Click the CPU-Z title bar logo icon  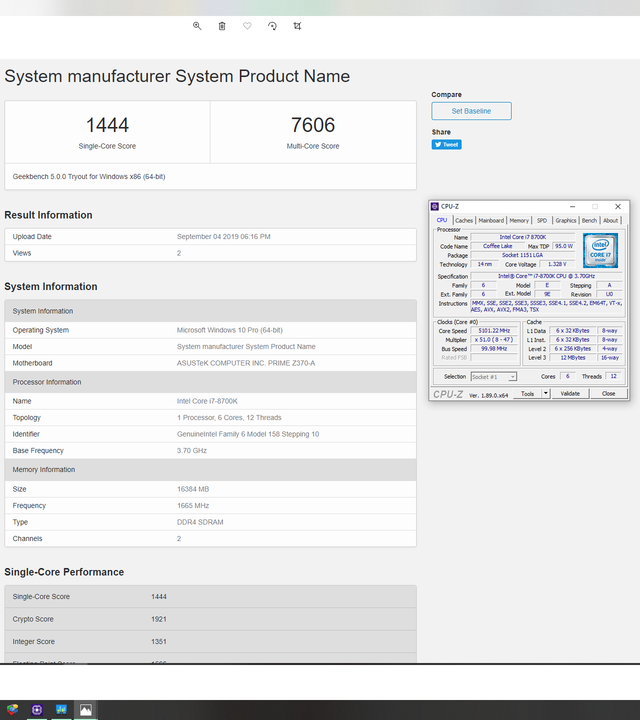(435, 207)
